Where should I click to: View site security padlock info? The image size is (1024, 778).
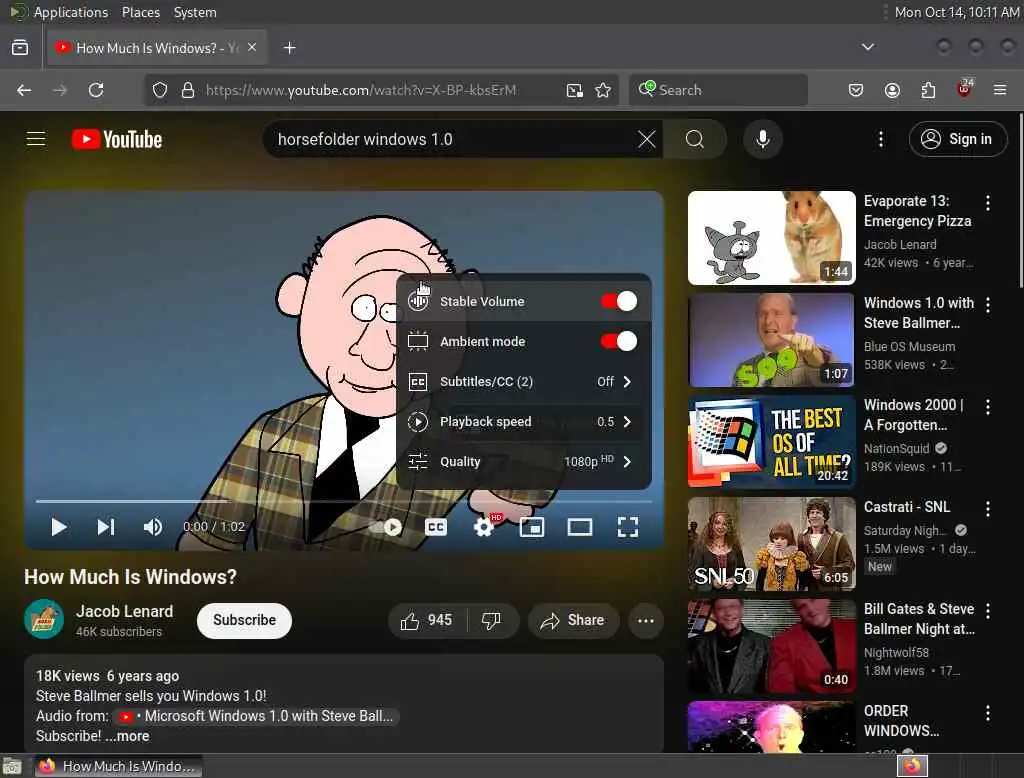[187, 90]
